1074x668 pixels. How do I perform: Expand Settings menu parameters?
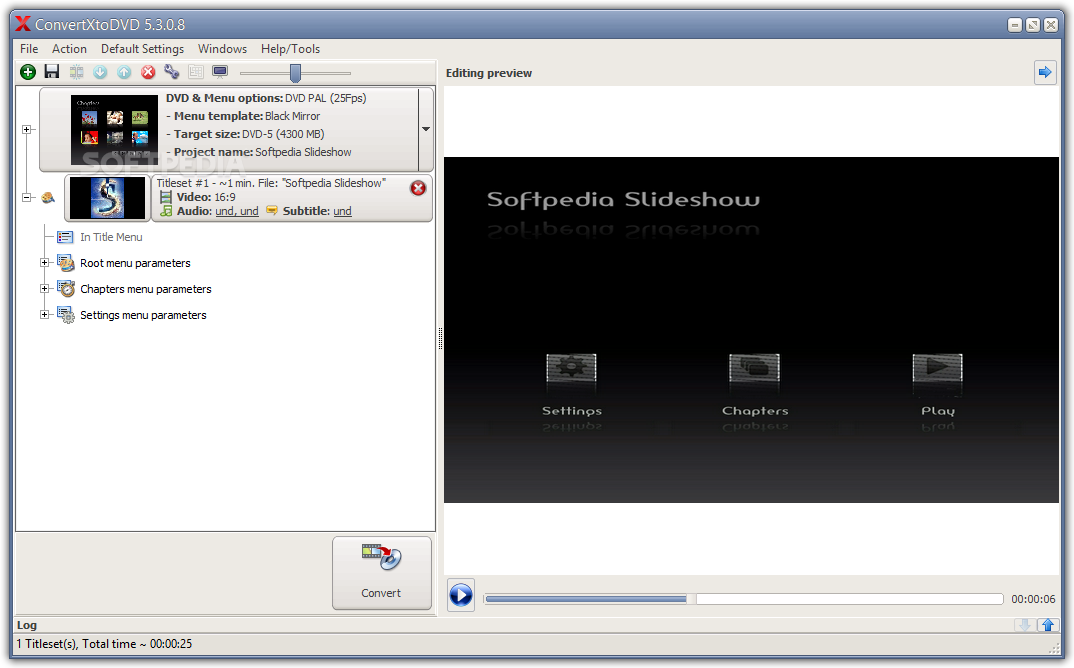coord(45,314)
